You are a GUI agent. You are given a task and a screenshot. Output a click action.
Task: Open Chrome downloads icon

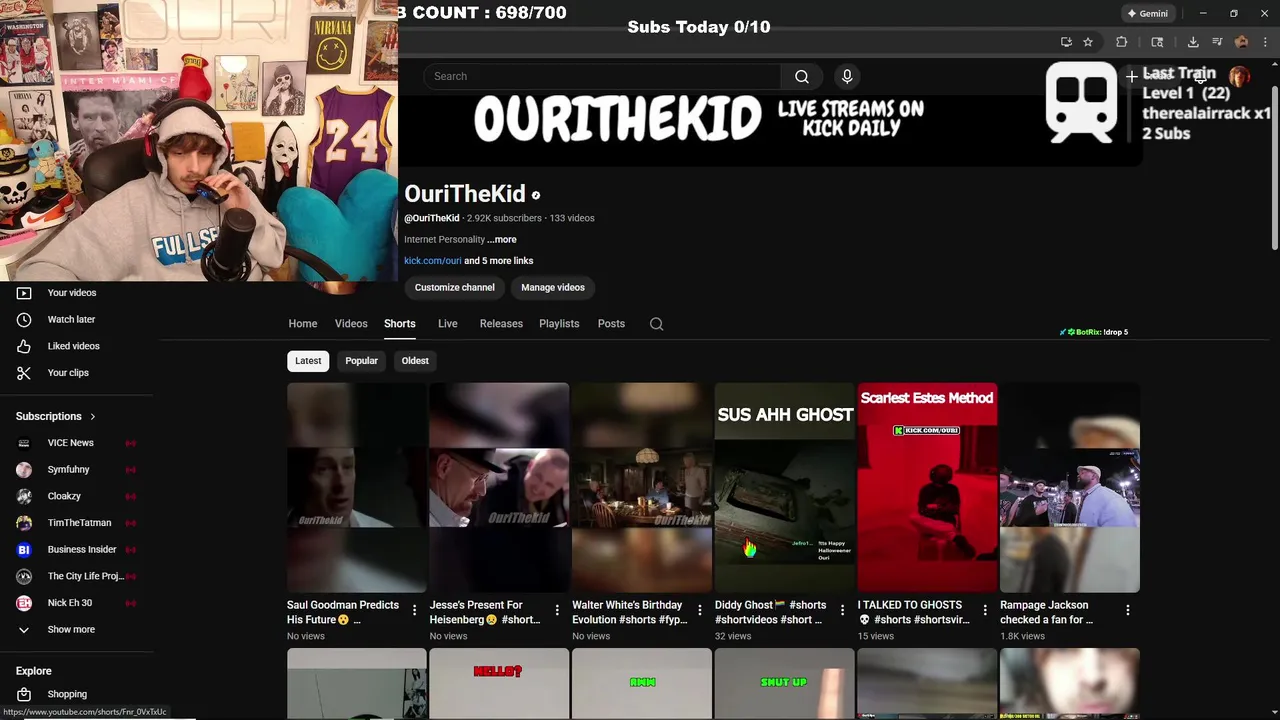click(x=1193, y=42)
